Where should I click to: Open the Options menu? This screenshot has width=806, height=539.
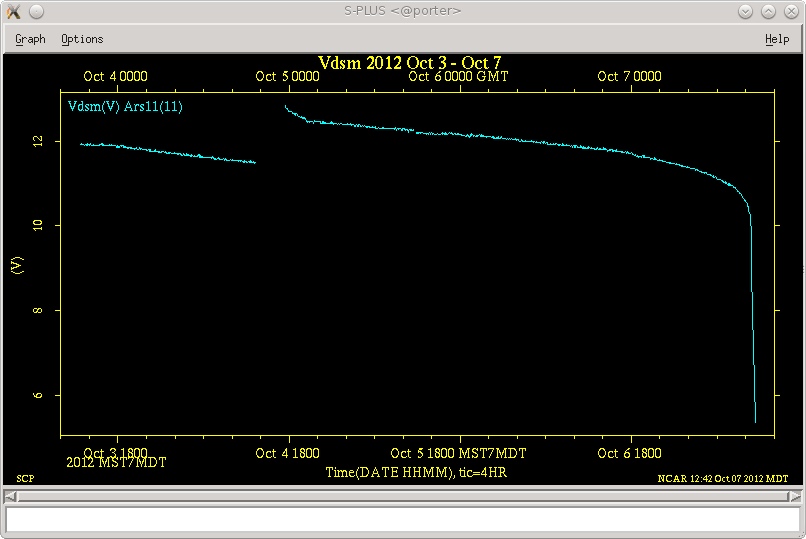pos(82,39)
